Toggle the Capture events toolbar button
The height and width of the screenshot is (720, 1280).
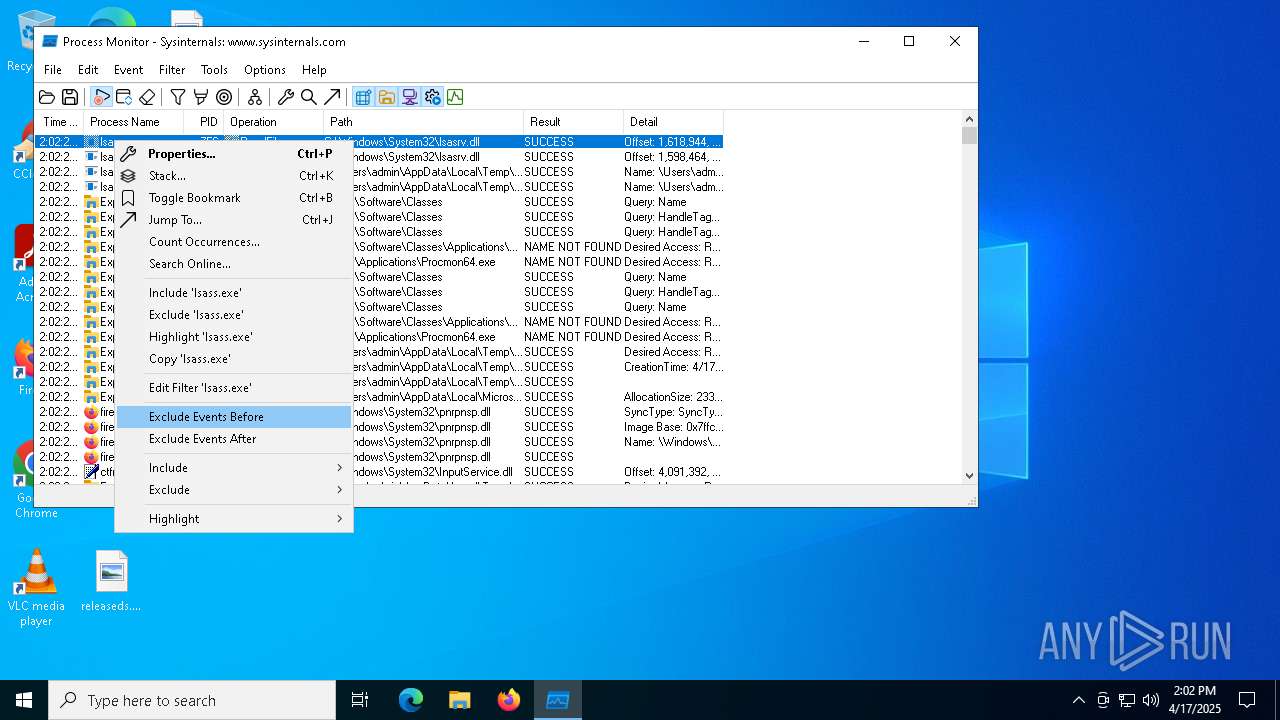pos(101,97)
